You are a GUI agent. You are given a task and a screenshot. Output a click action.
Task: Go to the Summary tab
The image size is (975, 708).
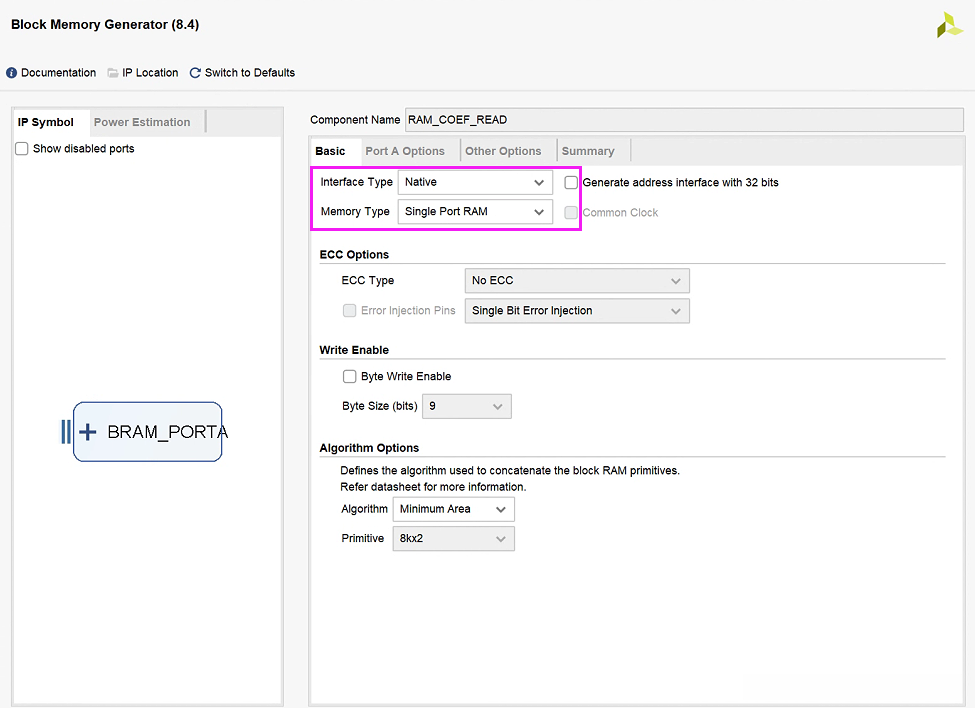(588, 151)
